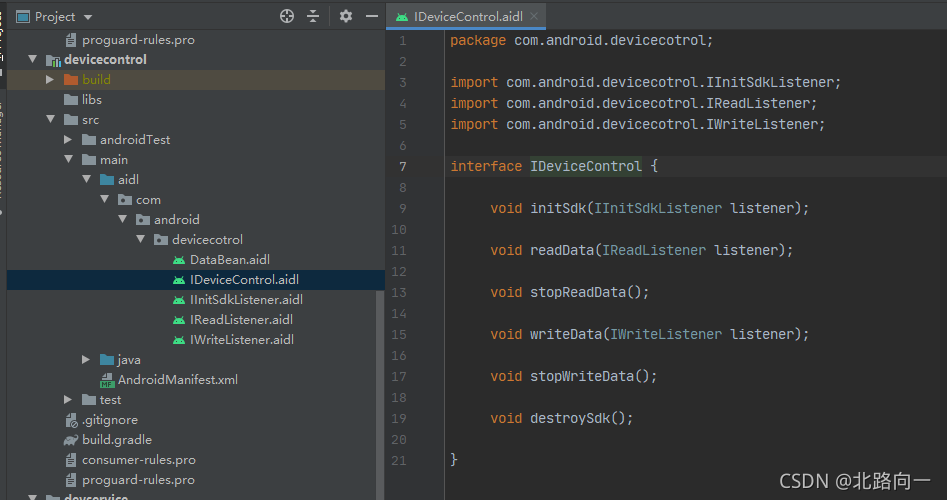Click the manifest icon beside AndroidManifest.xml
947x500 pixels.
point(107,380)
